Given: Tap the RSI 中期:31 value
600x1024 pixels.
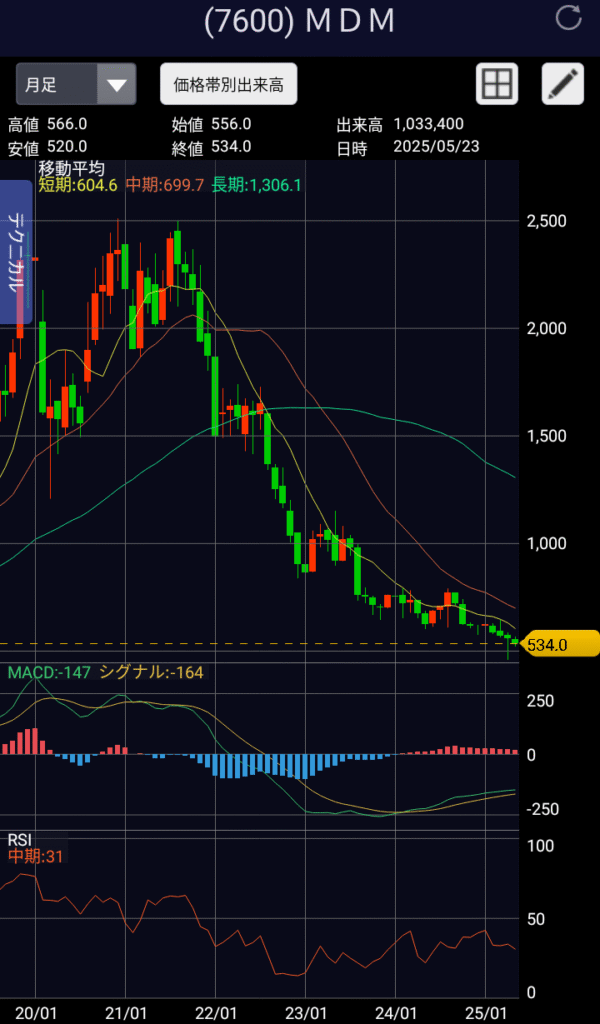Looking at the screenshot, I should tap(35, 856).
